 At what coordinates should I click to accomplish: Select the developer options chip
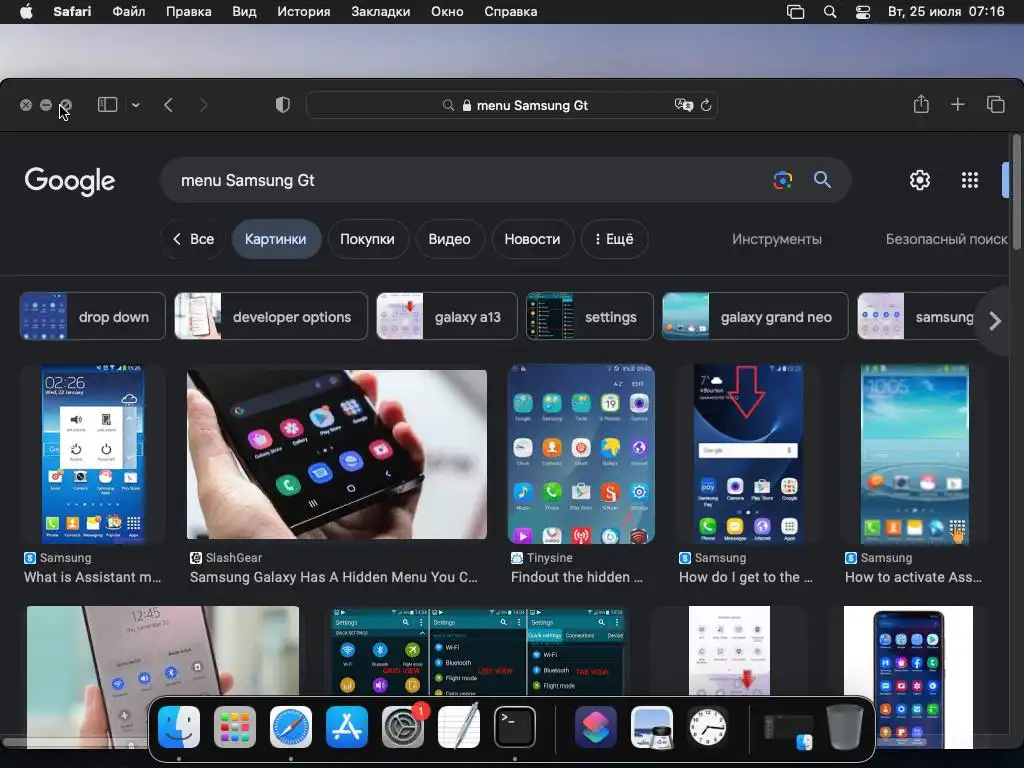click(x=270, y=316)
